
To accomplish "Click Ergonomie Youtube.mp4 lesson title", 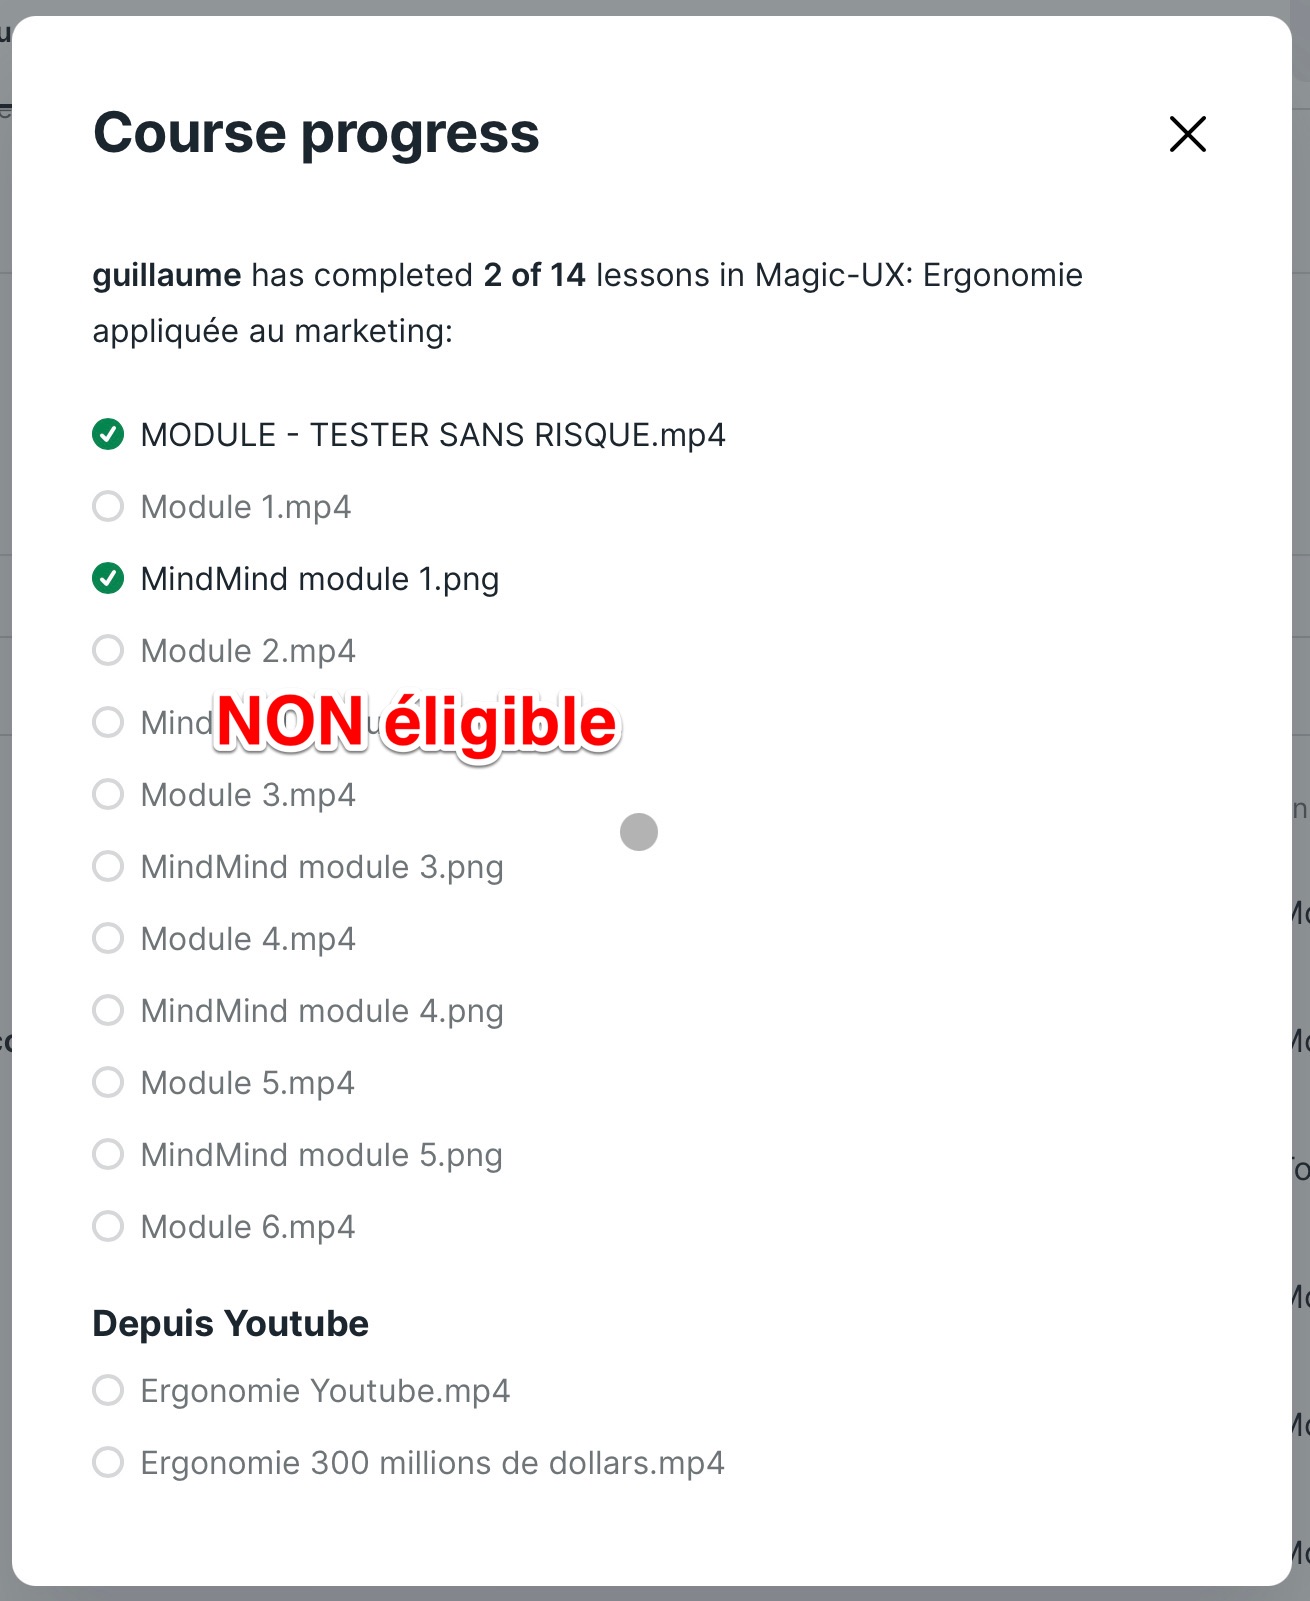I will coord(325,1391).
